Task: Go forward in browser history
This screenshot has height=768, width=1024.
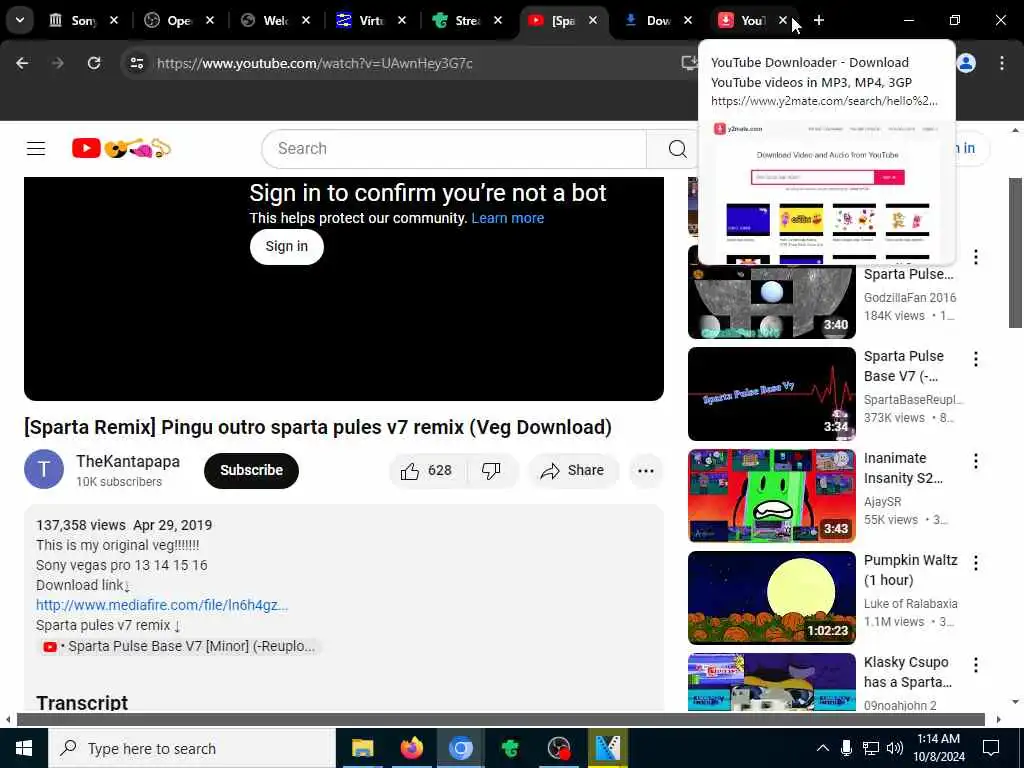Action: [x=57, y=63]
